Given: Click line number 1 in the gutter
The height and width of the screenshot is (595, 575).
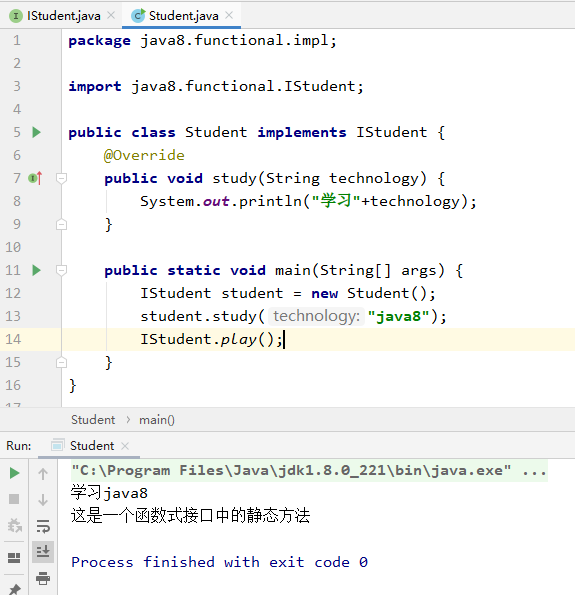Looking at the screenshot, I should 17,41.
